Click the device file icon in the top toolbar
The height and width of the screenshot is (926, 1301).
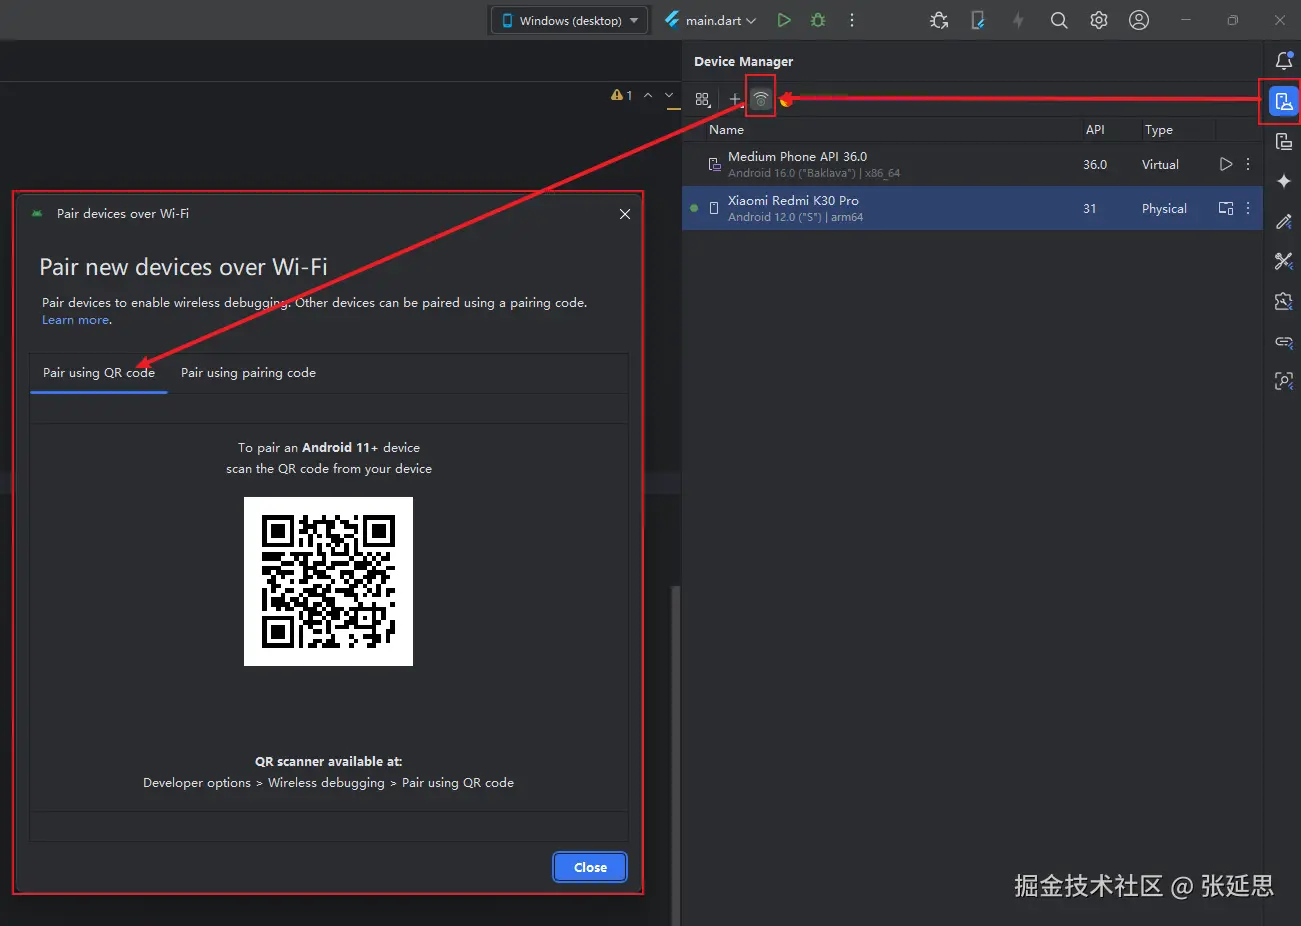978,20
